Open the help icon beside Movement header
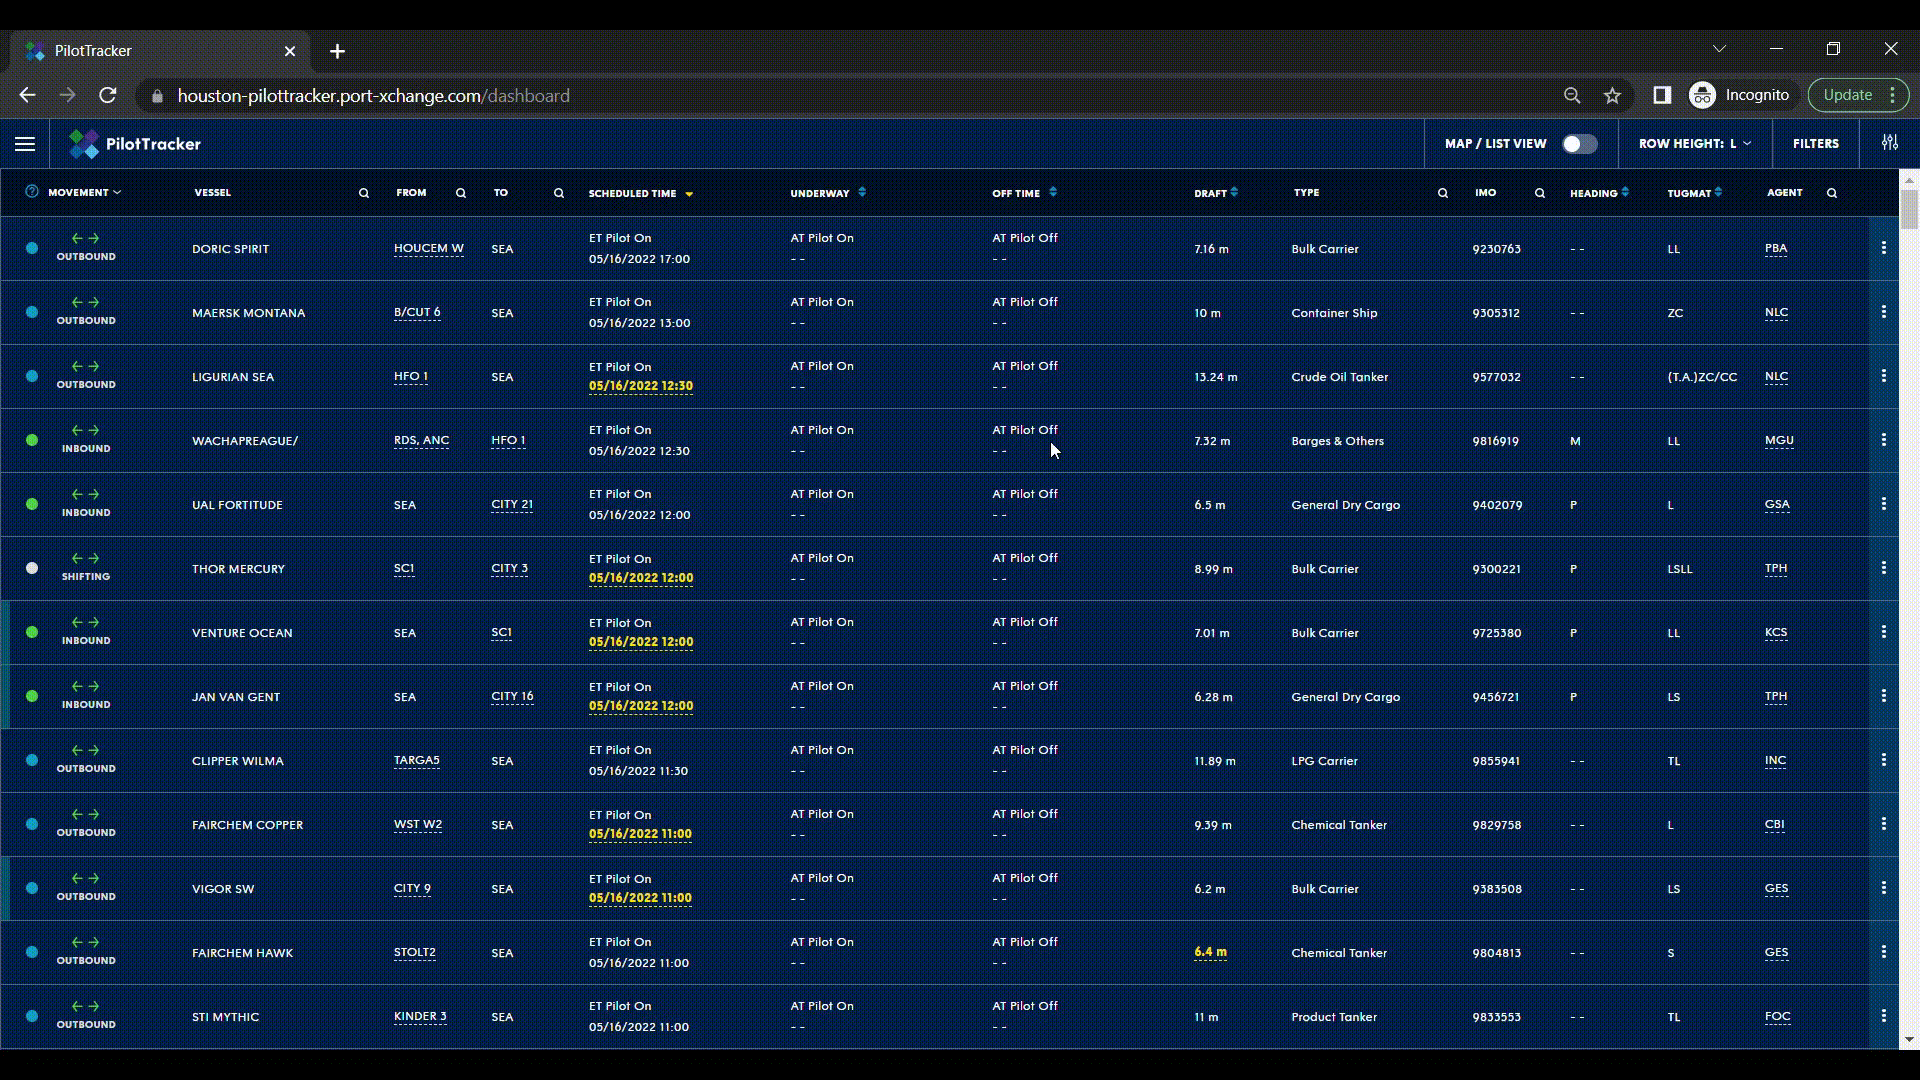The height and width of the screenshot is (1080, 1920). tap(32, 192)
